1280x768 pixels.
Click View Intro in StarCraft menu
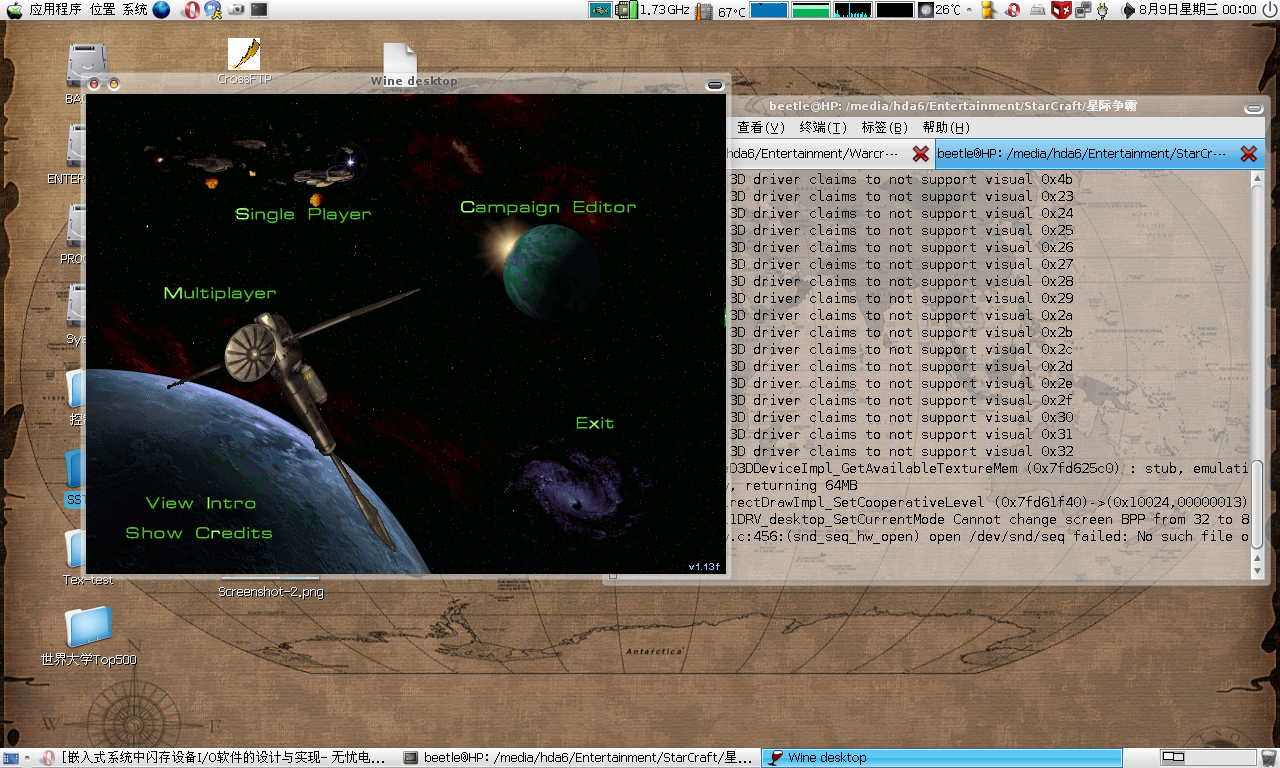point(201,503)
